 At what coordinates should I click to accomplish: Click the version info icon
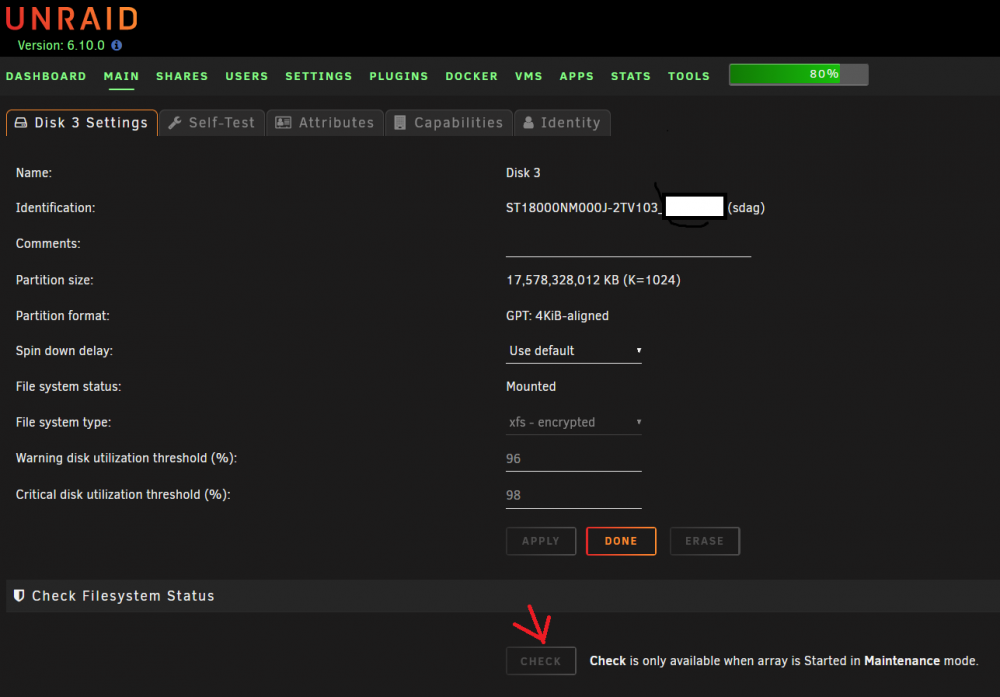click(117, 45)
